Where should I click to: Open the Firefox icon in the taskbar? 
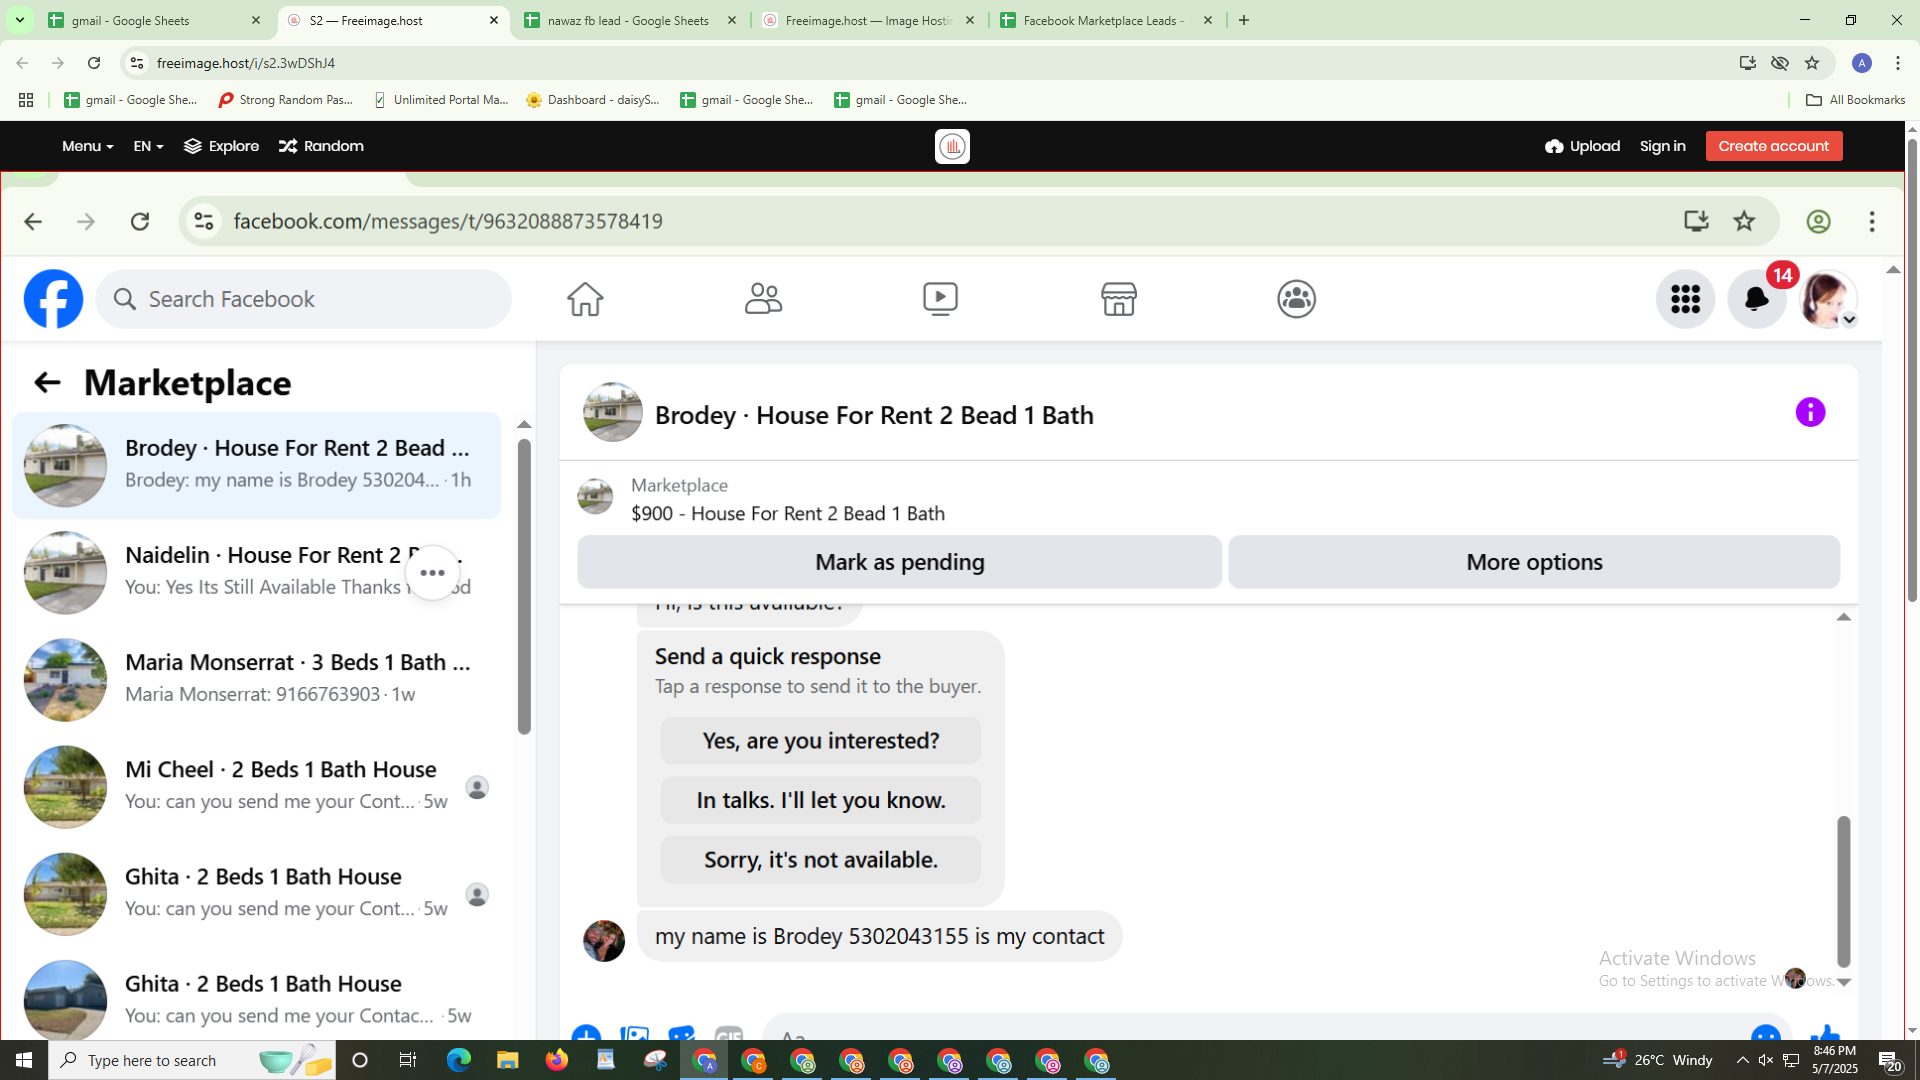tap(557, 1060)
